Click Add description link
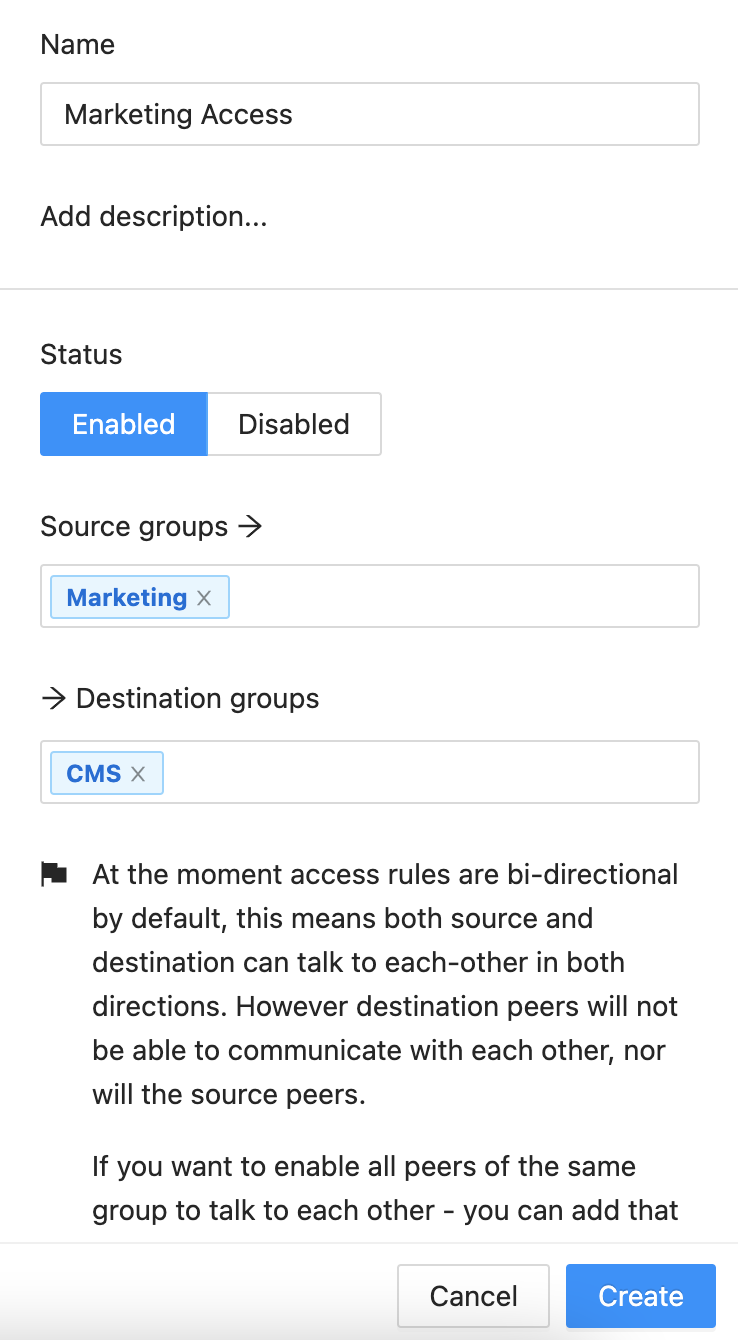 point(154,216)
